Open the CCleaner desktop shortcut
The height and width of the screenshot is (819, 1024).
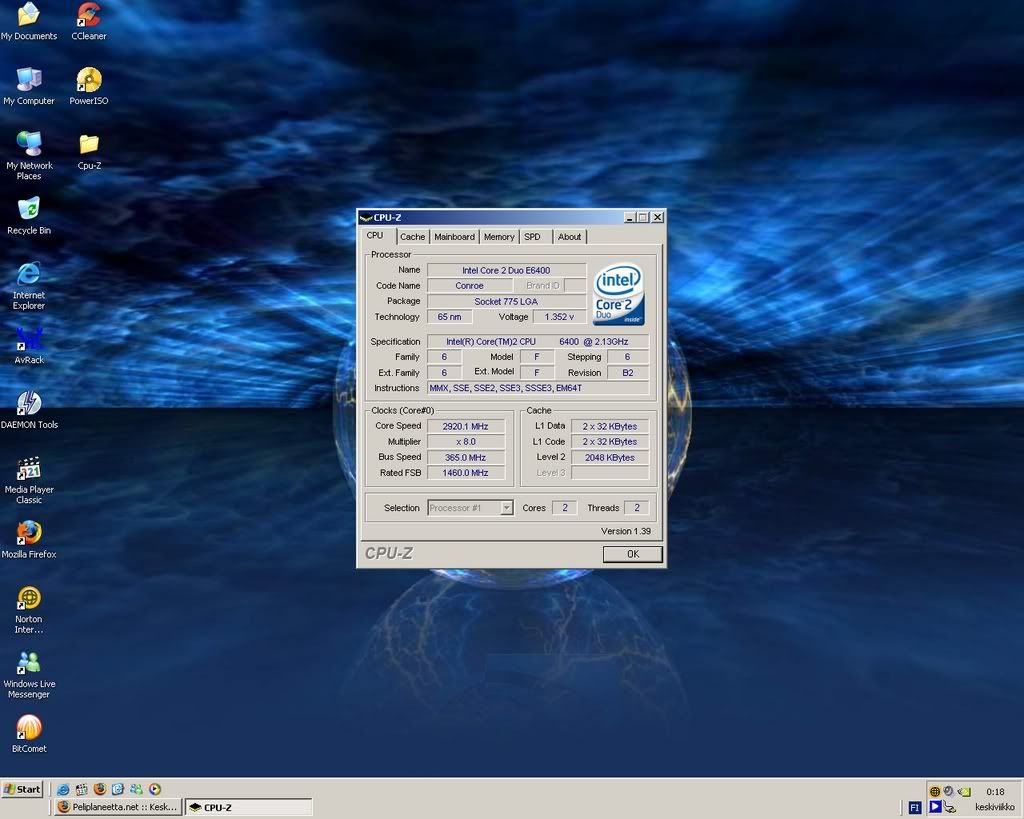pos(89,16)
